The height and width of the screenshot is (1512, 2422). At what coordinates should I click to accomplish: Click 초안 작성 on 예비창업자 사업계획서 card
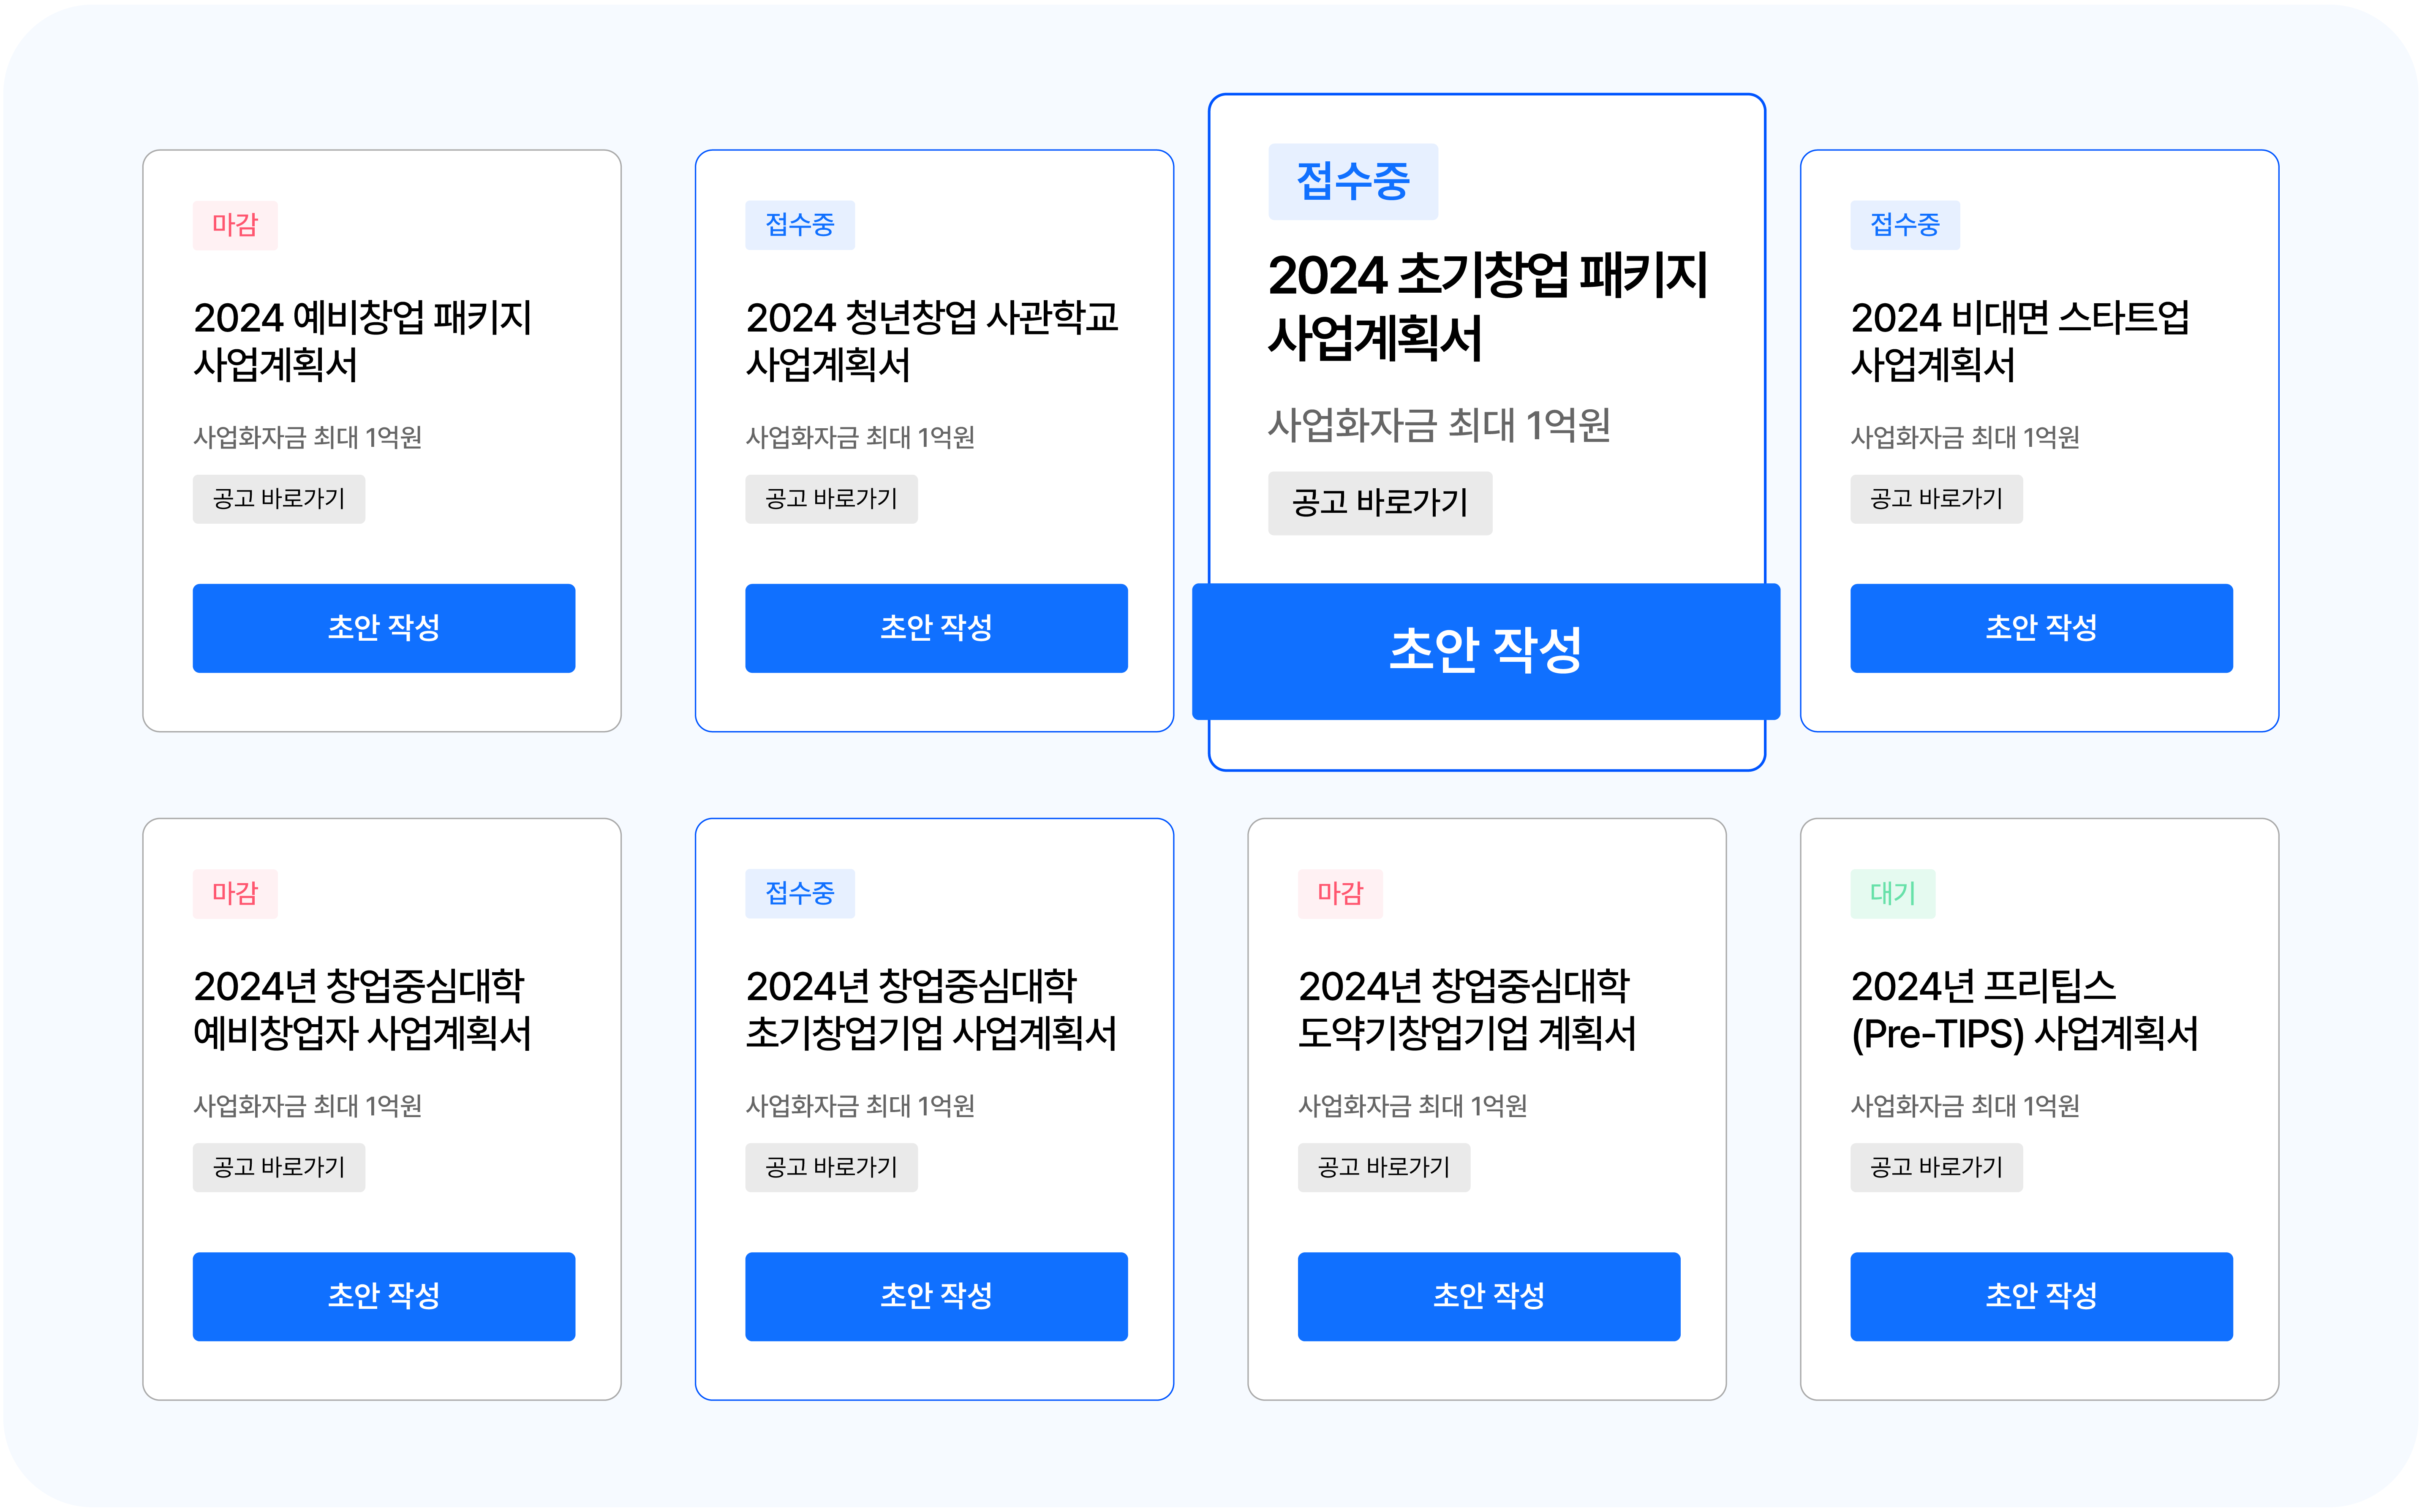(384, 1296)
